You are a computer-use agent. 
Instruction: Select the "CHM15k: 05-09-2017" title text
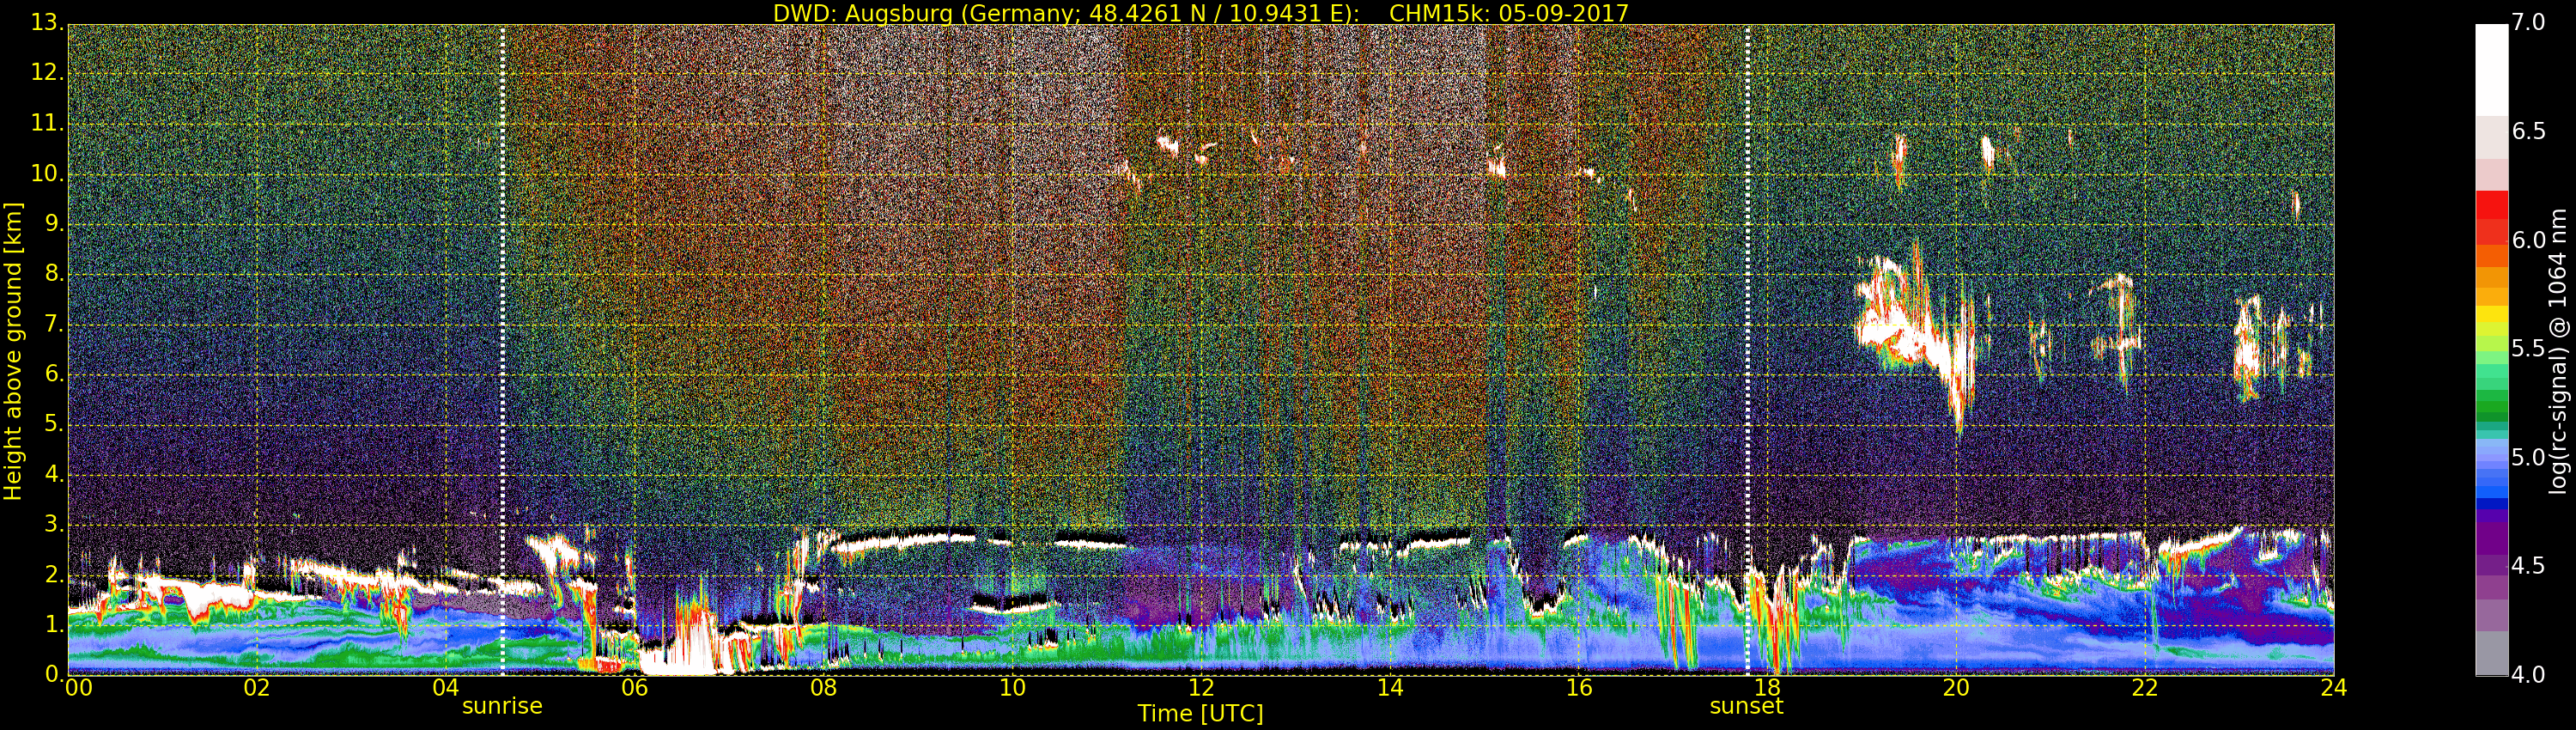(x=1509, y=13)
